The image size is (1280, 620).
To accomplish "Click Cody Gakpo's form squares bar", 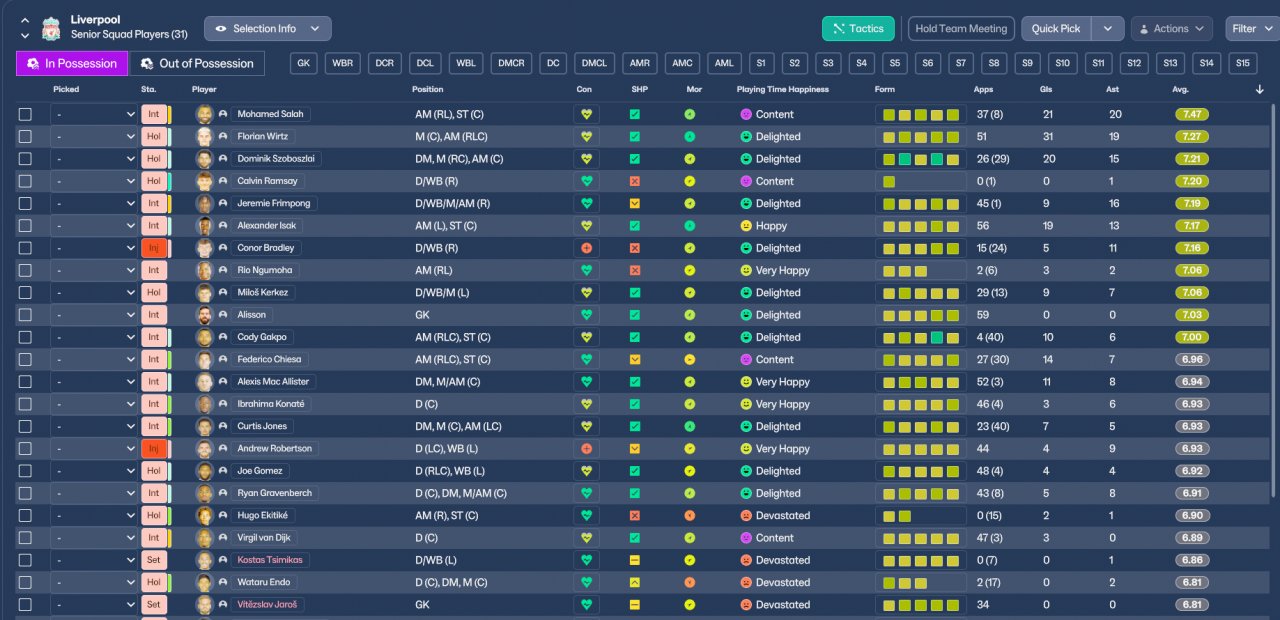I will 920,337.
